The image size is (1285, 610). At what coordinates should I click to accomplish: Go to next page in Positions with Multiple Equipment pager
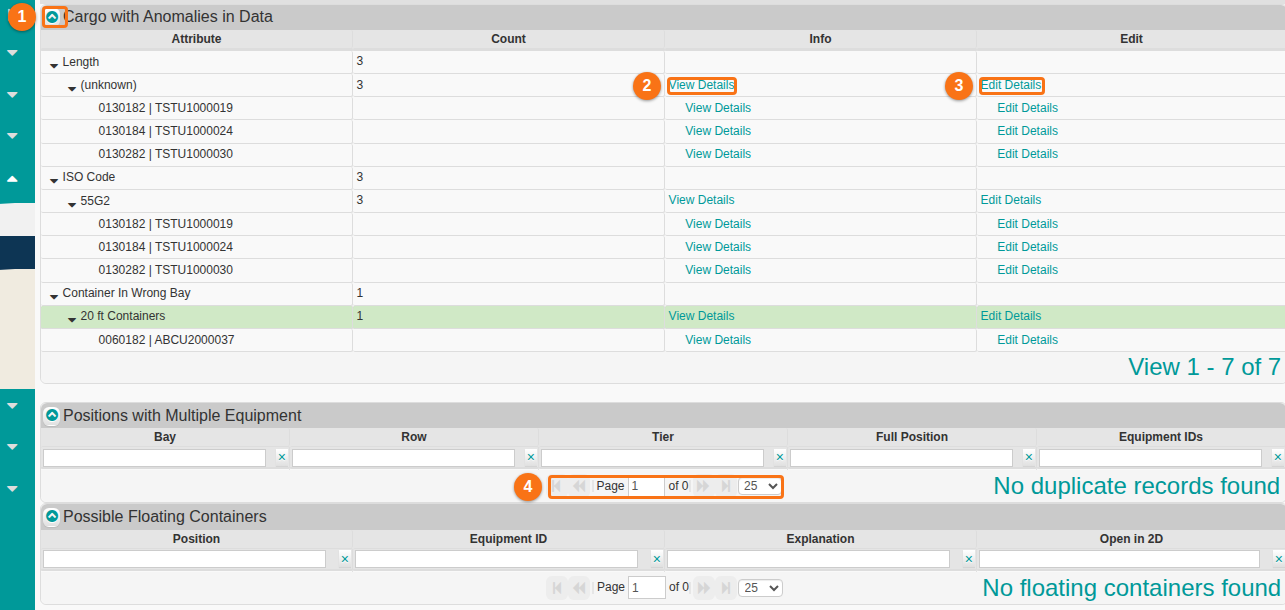pos(703,486)
